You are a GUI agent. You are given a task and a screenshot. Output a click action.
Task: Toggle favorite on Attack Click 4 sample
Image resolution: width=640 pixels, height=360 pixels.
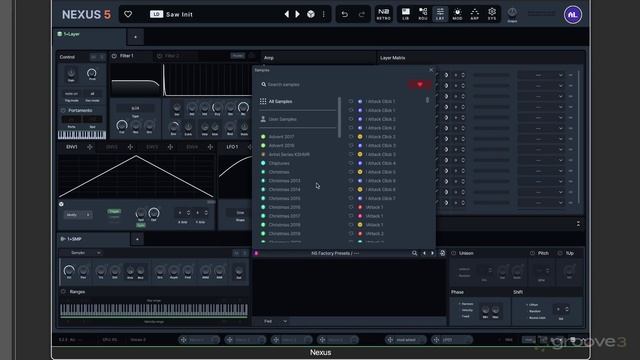point(351,163)
